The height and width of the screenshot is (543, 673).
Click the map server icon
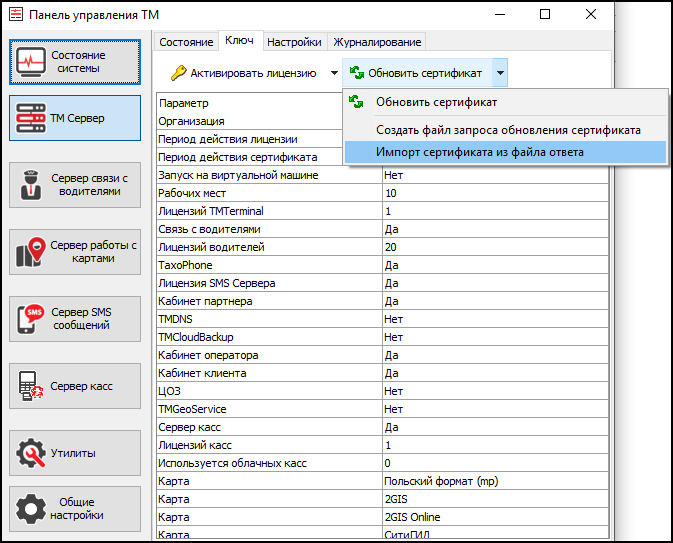32,252
